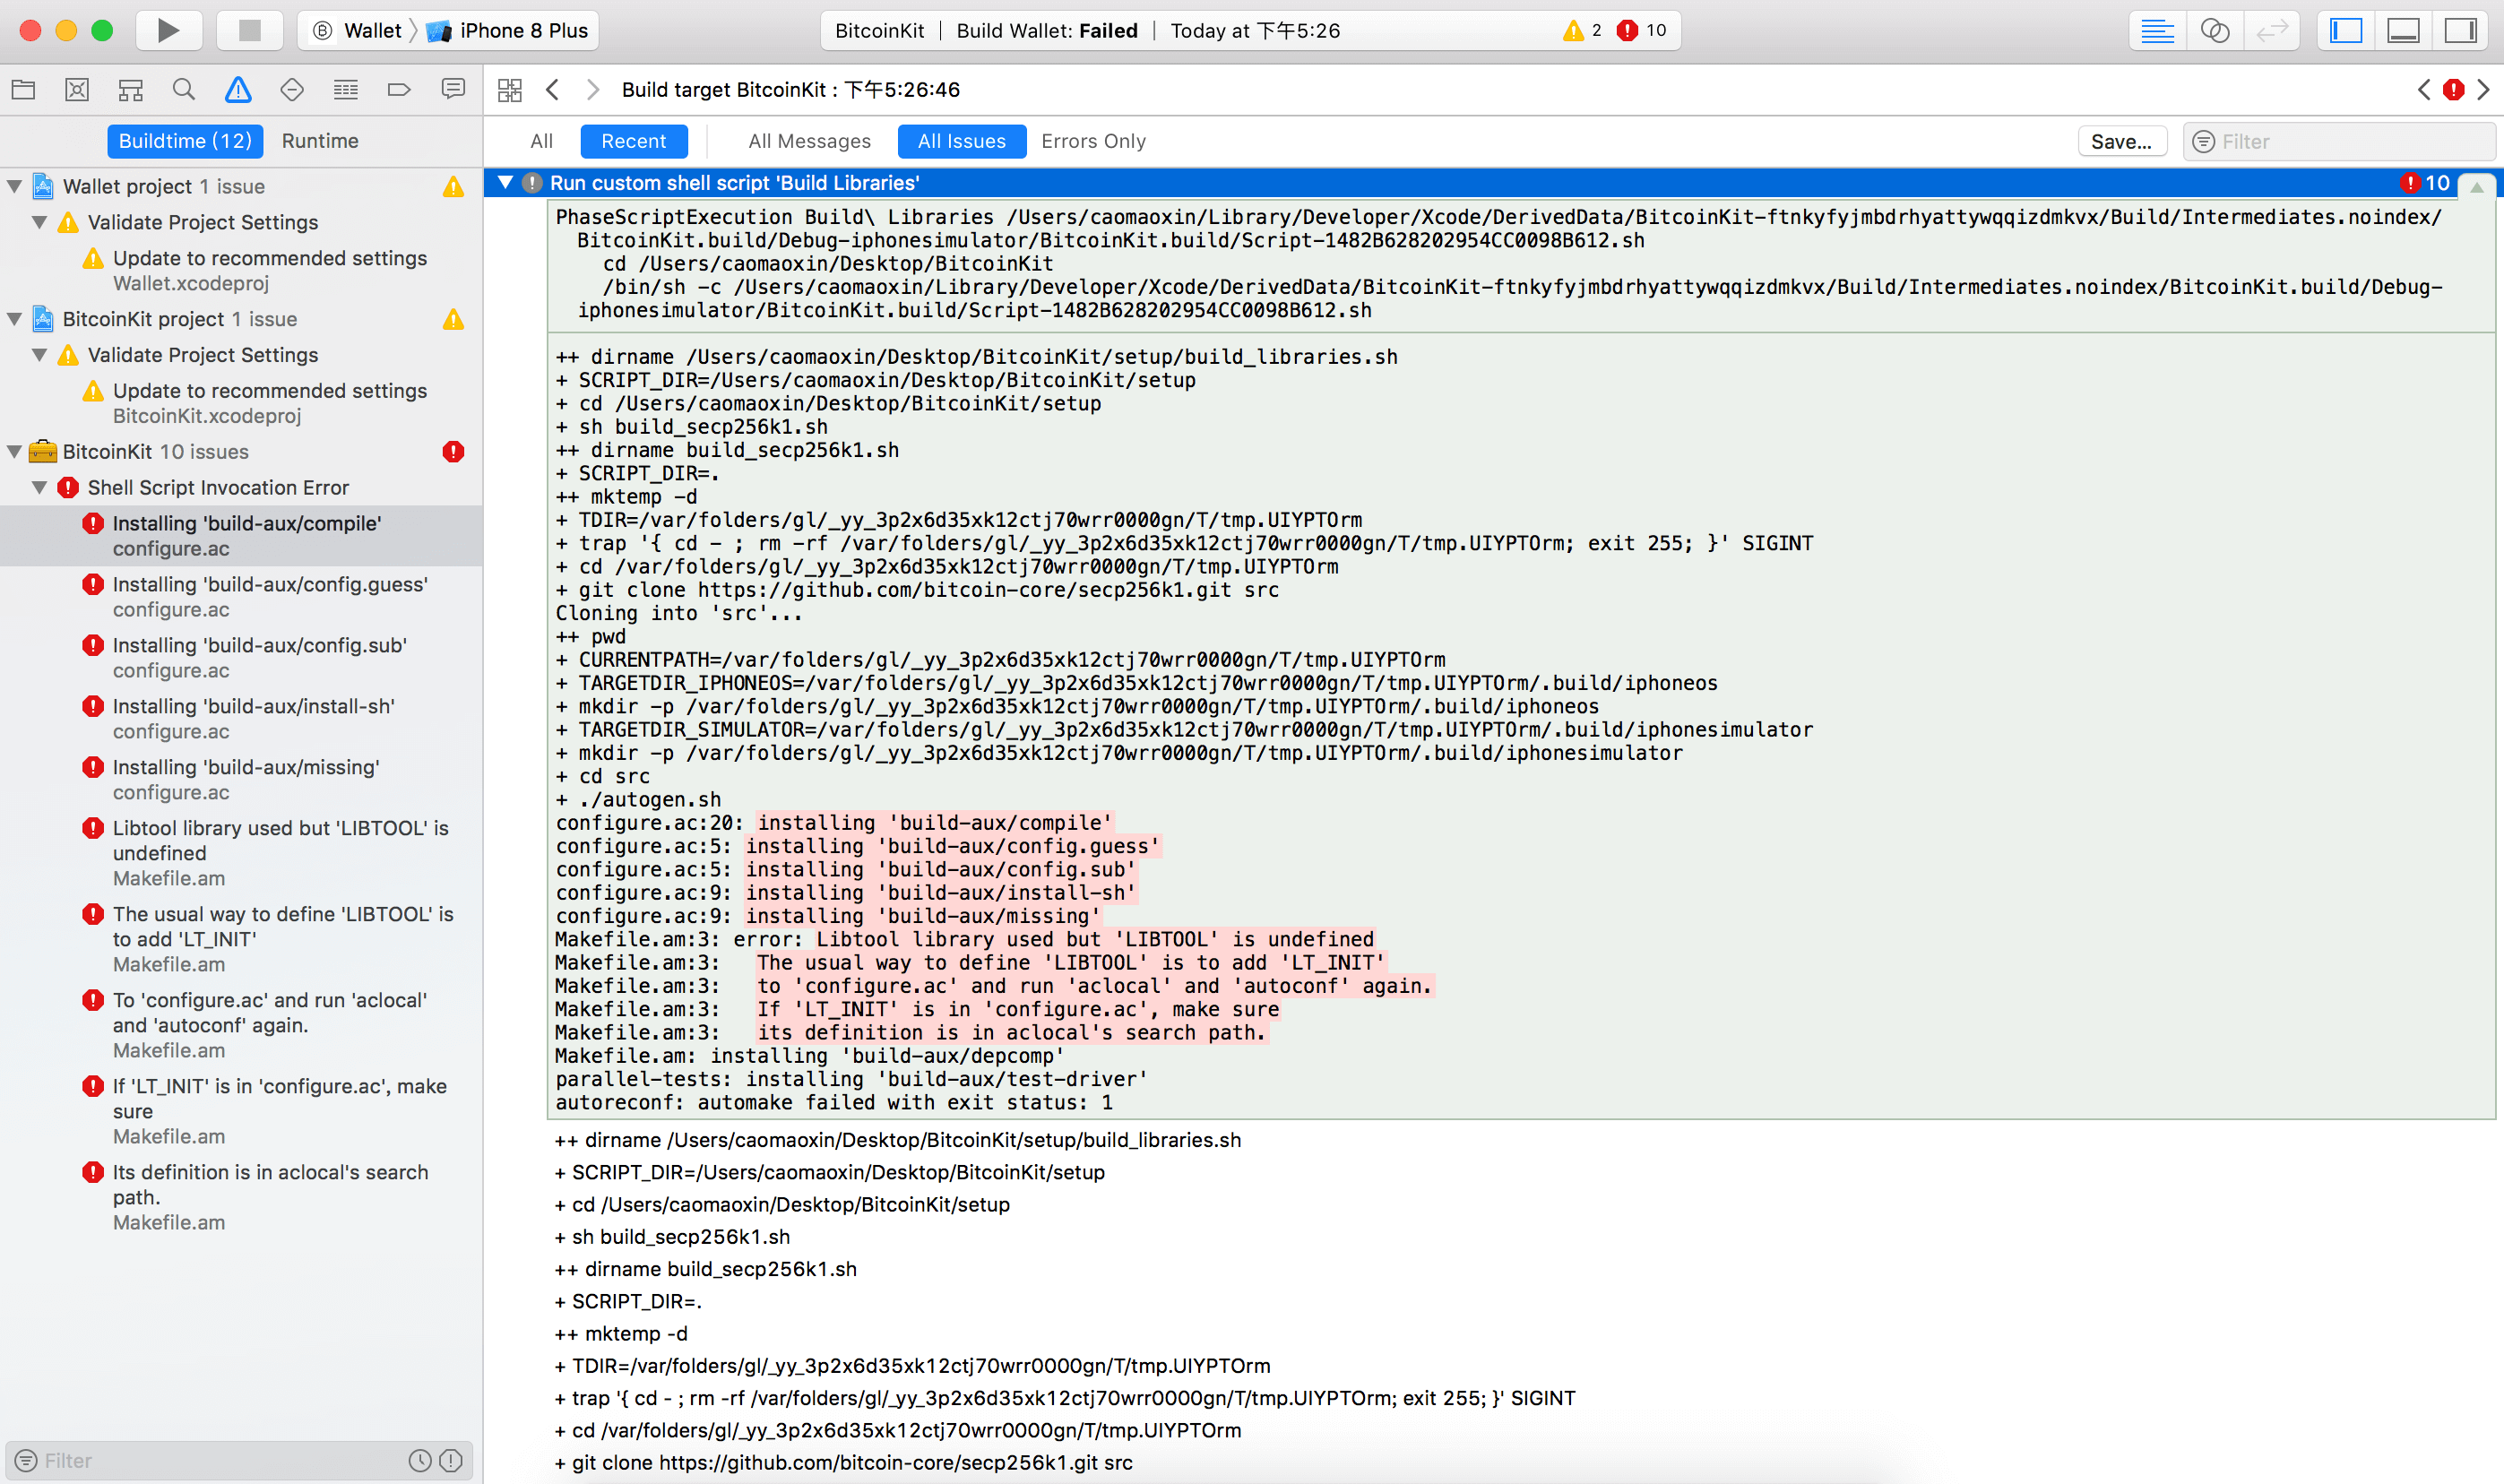Show only errors filter icon at sidebar bottom
Viewport: 2504px width, 1484px height.
click(451, 1461)
